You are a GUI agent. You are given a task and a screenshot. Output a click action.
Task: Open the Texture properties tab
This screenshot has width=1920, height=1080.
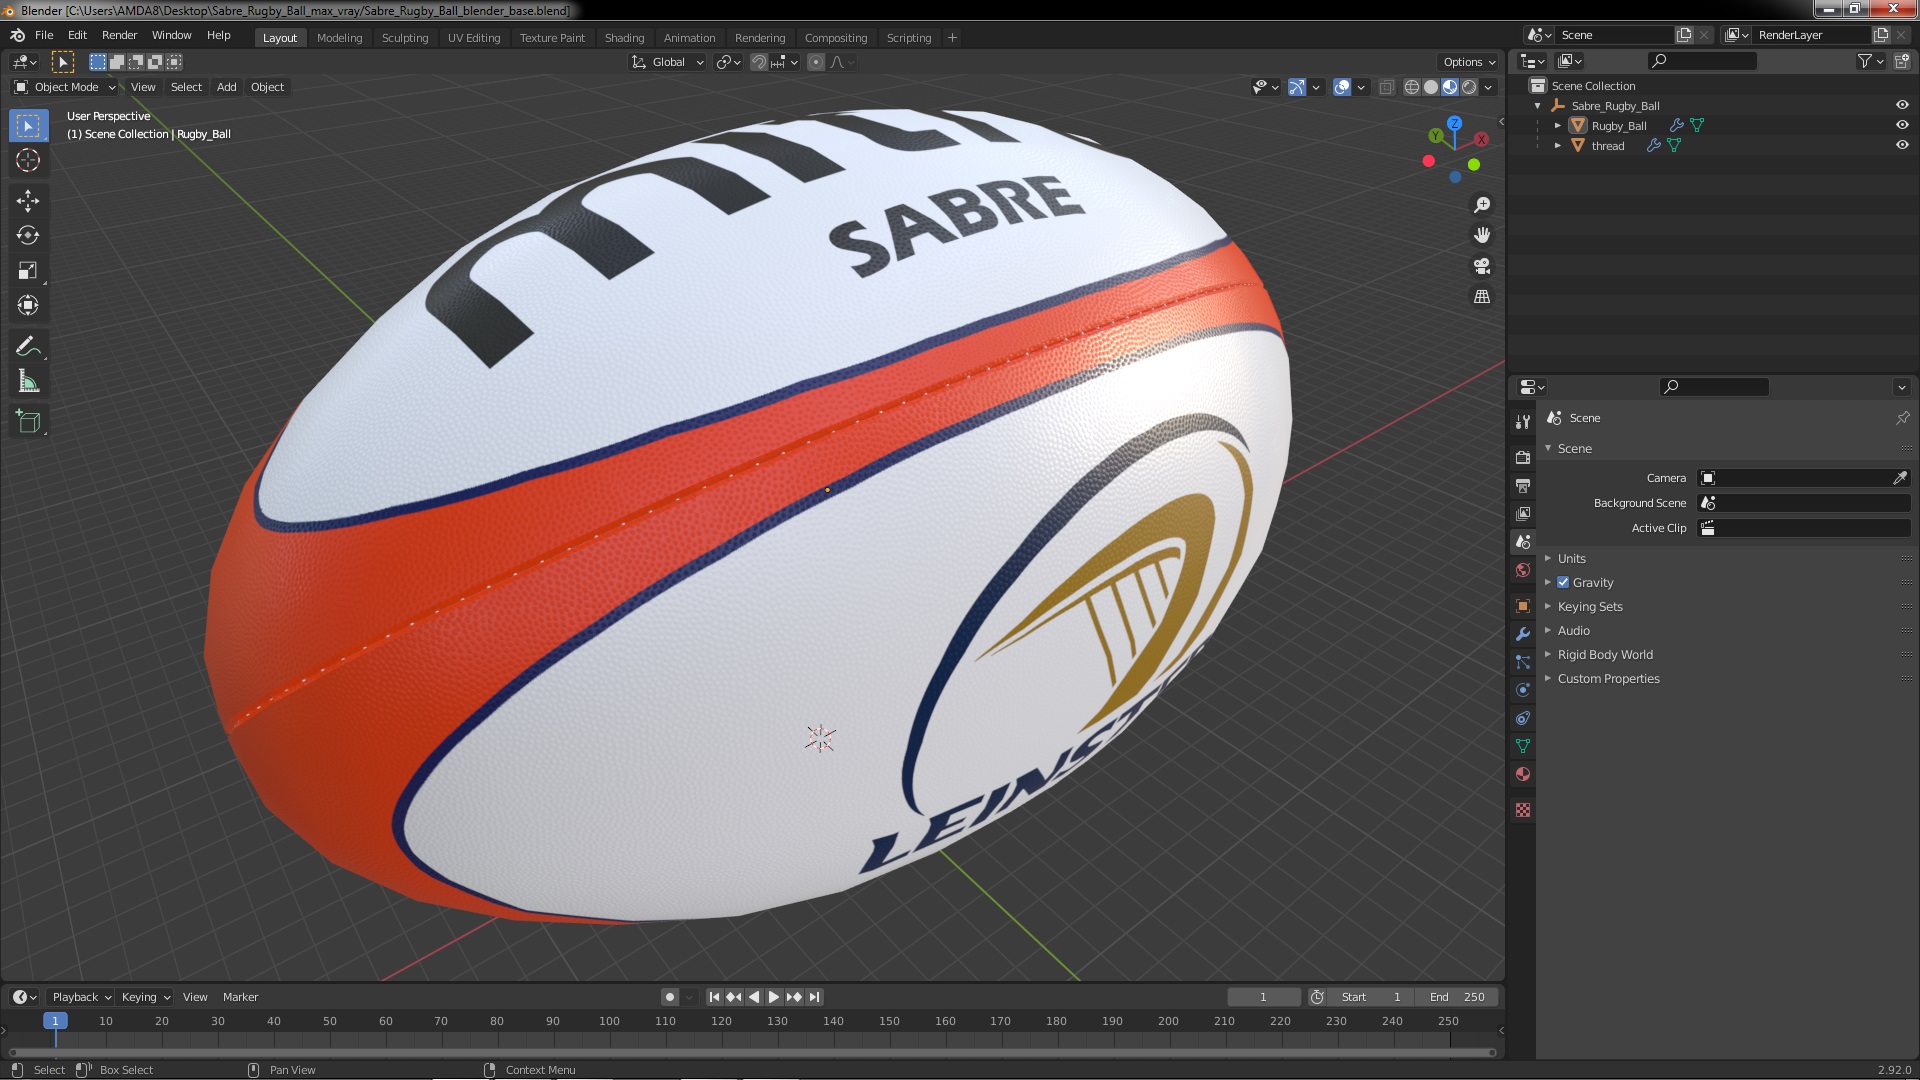(x=1523, y=810)
